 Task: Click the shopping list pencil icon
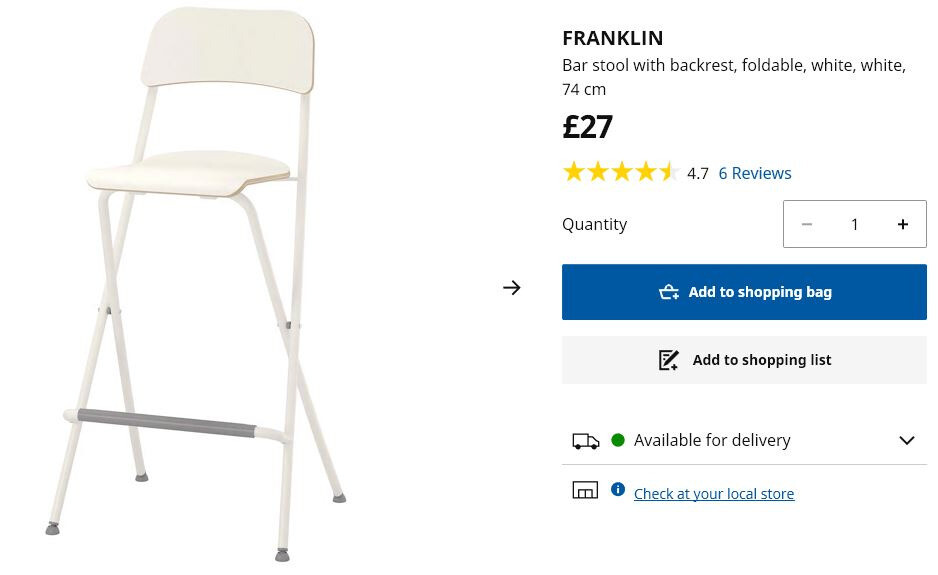[x=669, y=360]
